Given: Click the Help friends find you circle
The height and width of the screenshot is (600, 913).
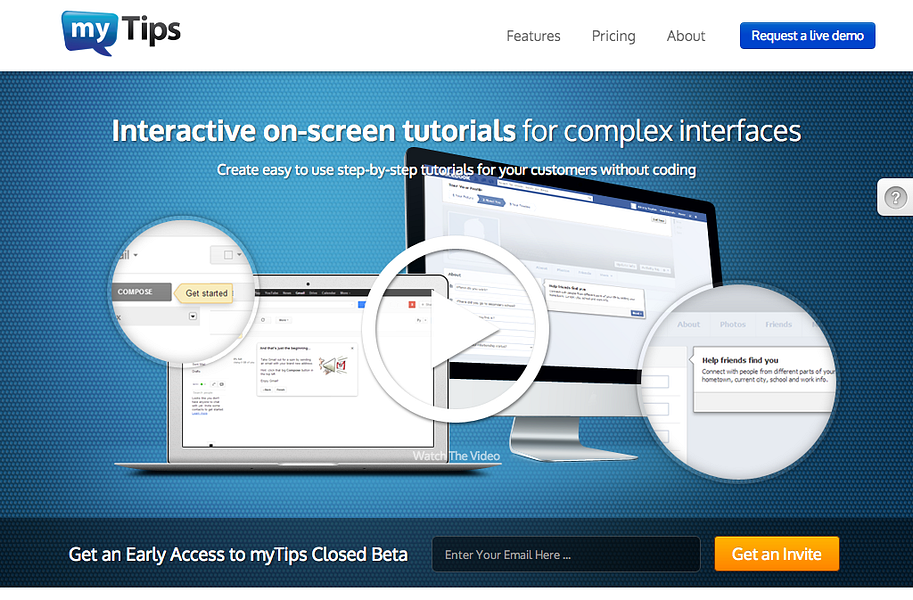Looking at the screenshot, I should pos(738,382).
